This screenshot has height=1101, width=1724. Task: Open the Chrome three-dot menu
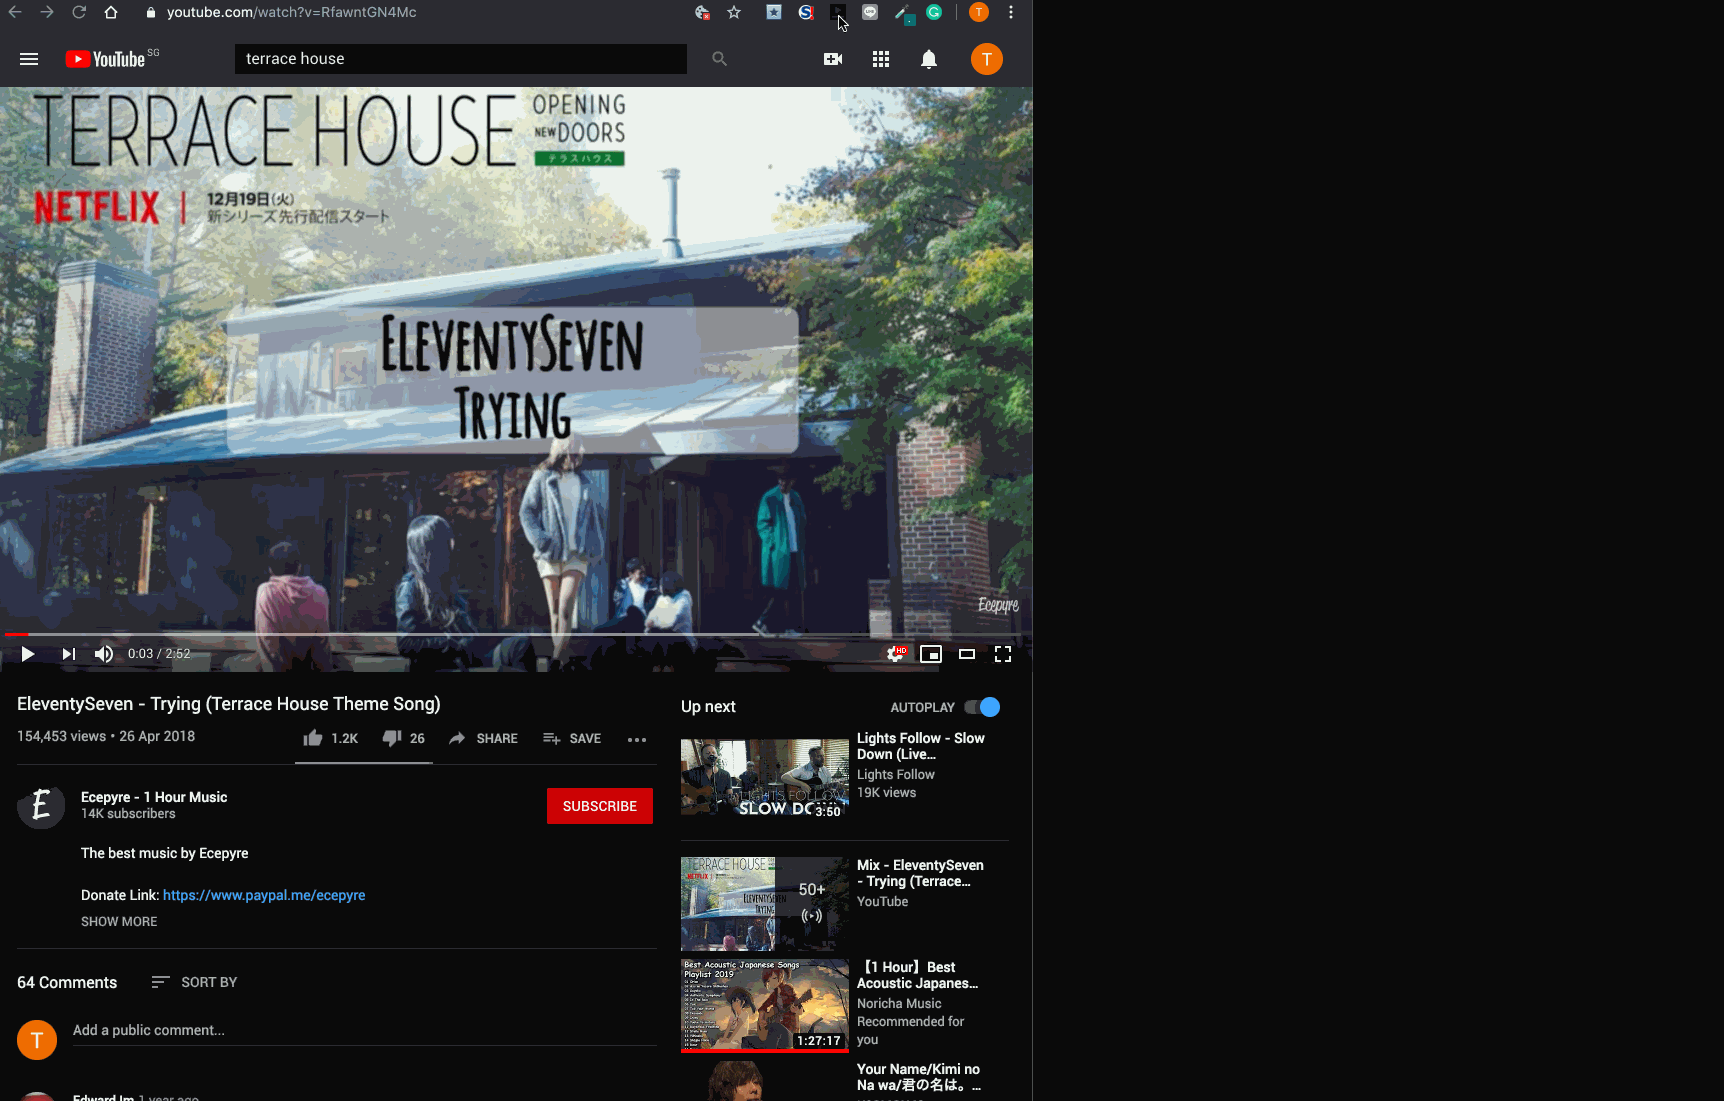(1011, 12)
